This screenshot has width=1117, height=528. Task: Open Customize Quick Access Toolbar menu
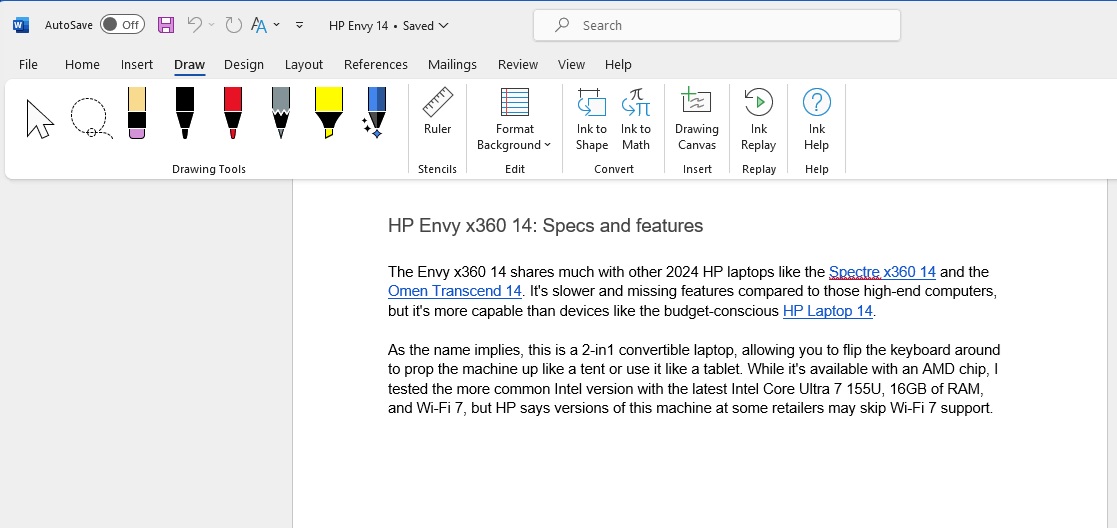(300, 25)
